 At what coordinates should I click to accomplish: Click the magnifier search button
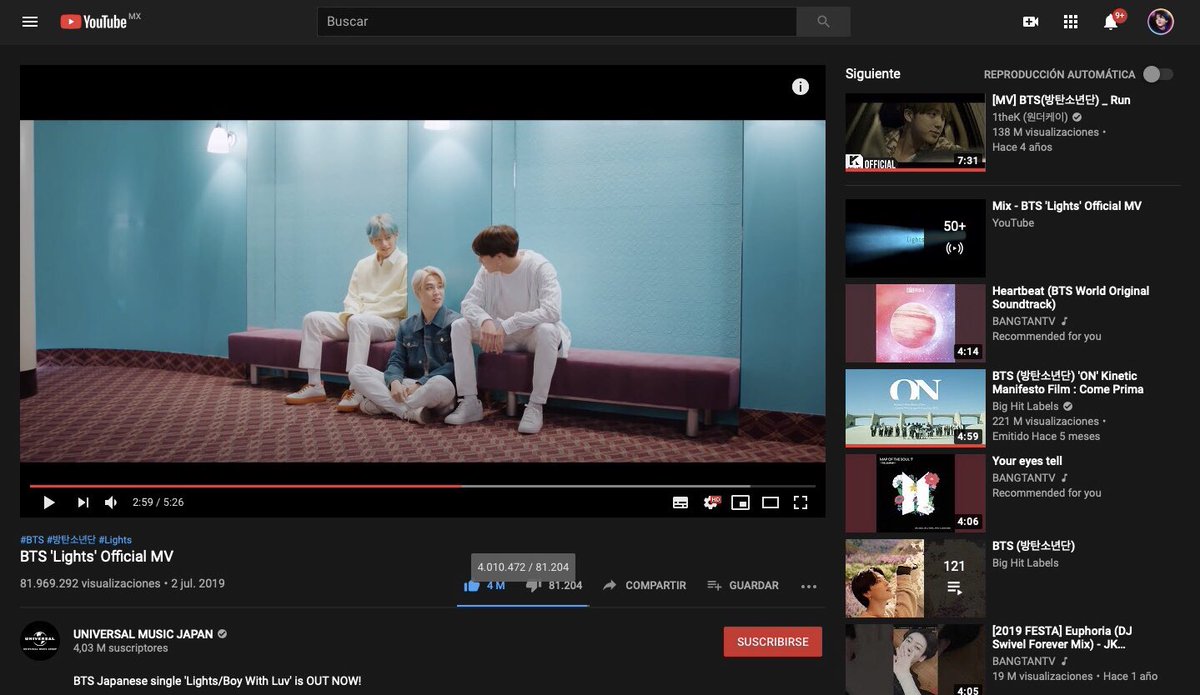click(823, 21)
